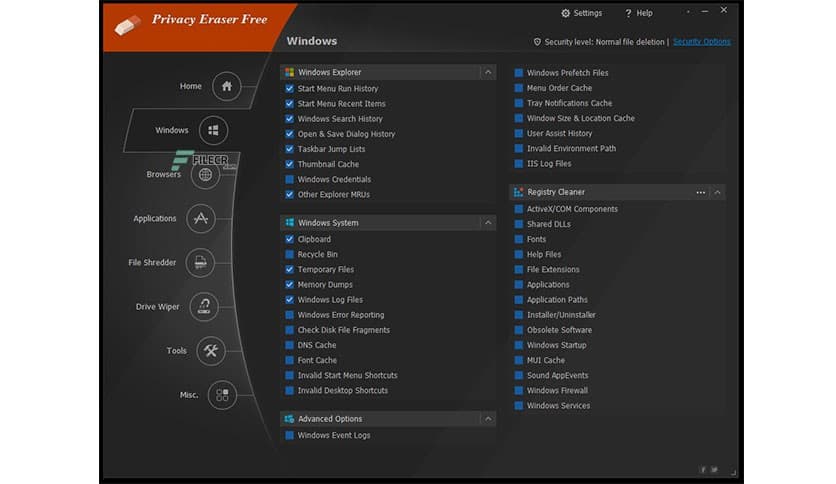836x484 pixels.
Task: Click the Registry Cleaner section icon
Action: 518,192
